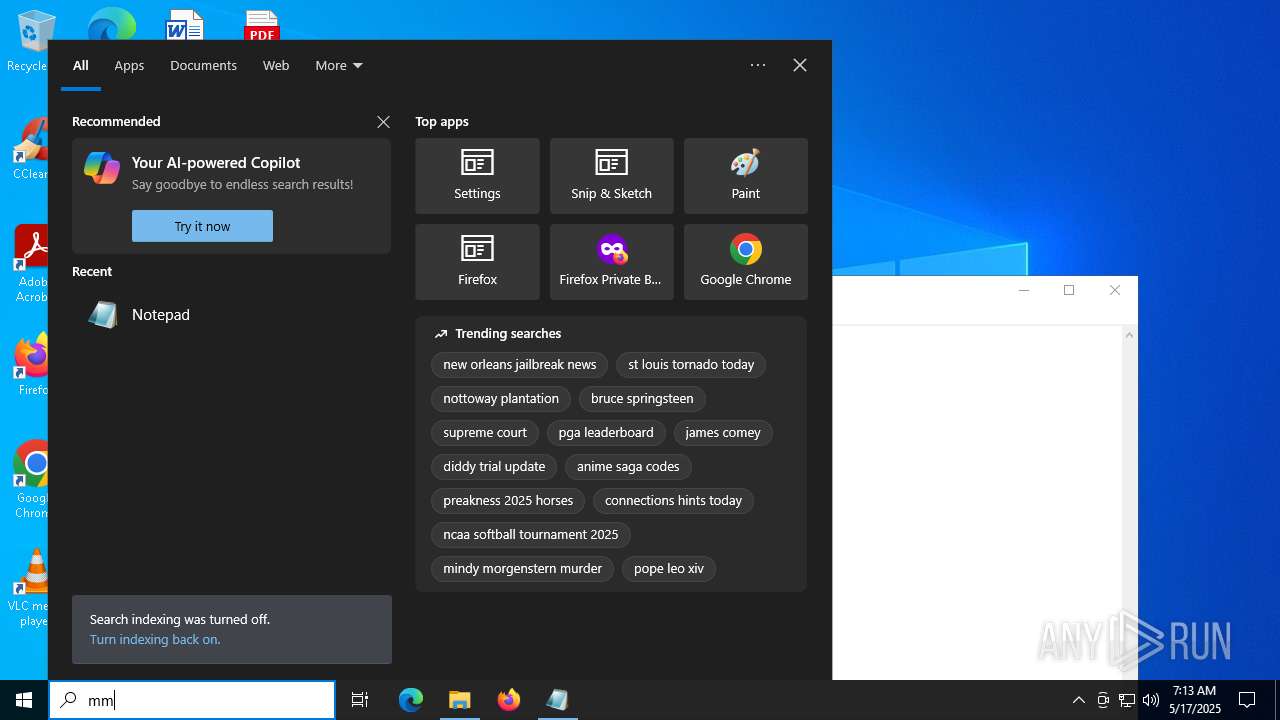
Task: Select the PDF file on the desktop
Action: pyautogui.click(x=261, y=25)
